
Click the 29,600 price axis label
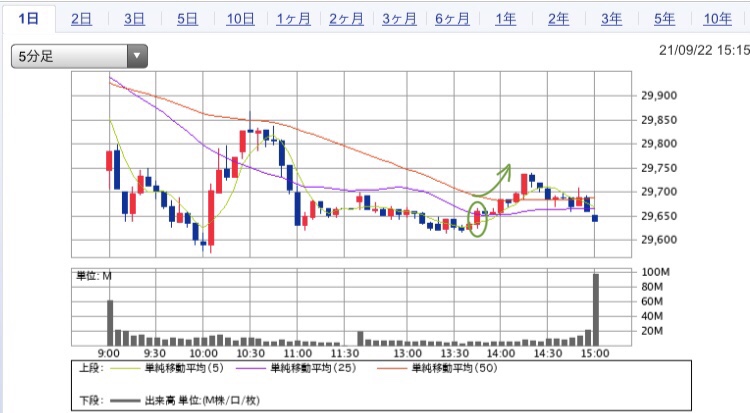pyautogui.click(x=659, y=240)
